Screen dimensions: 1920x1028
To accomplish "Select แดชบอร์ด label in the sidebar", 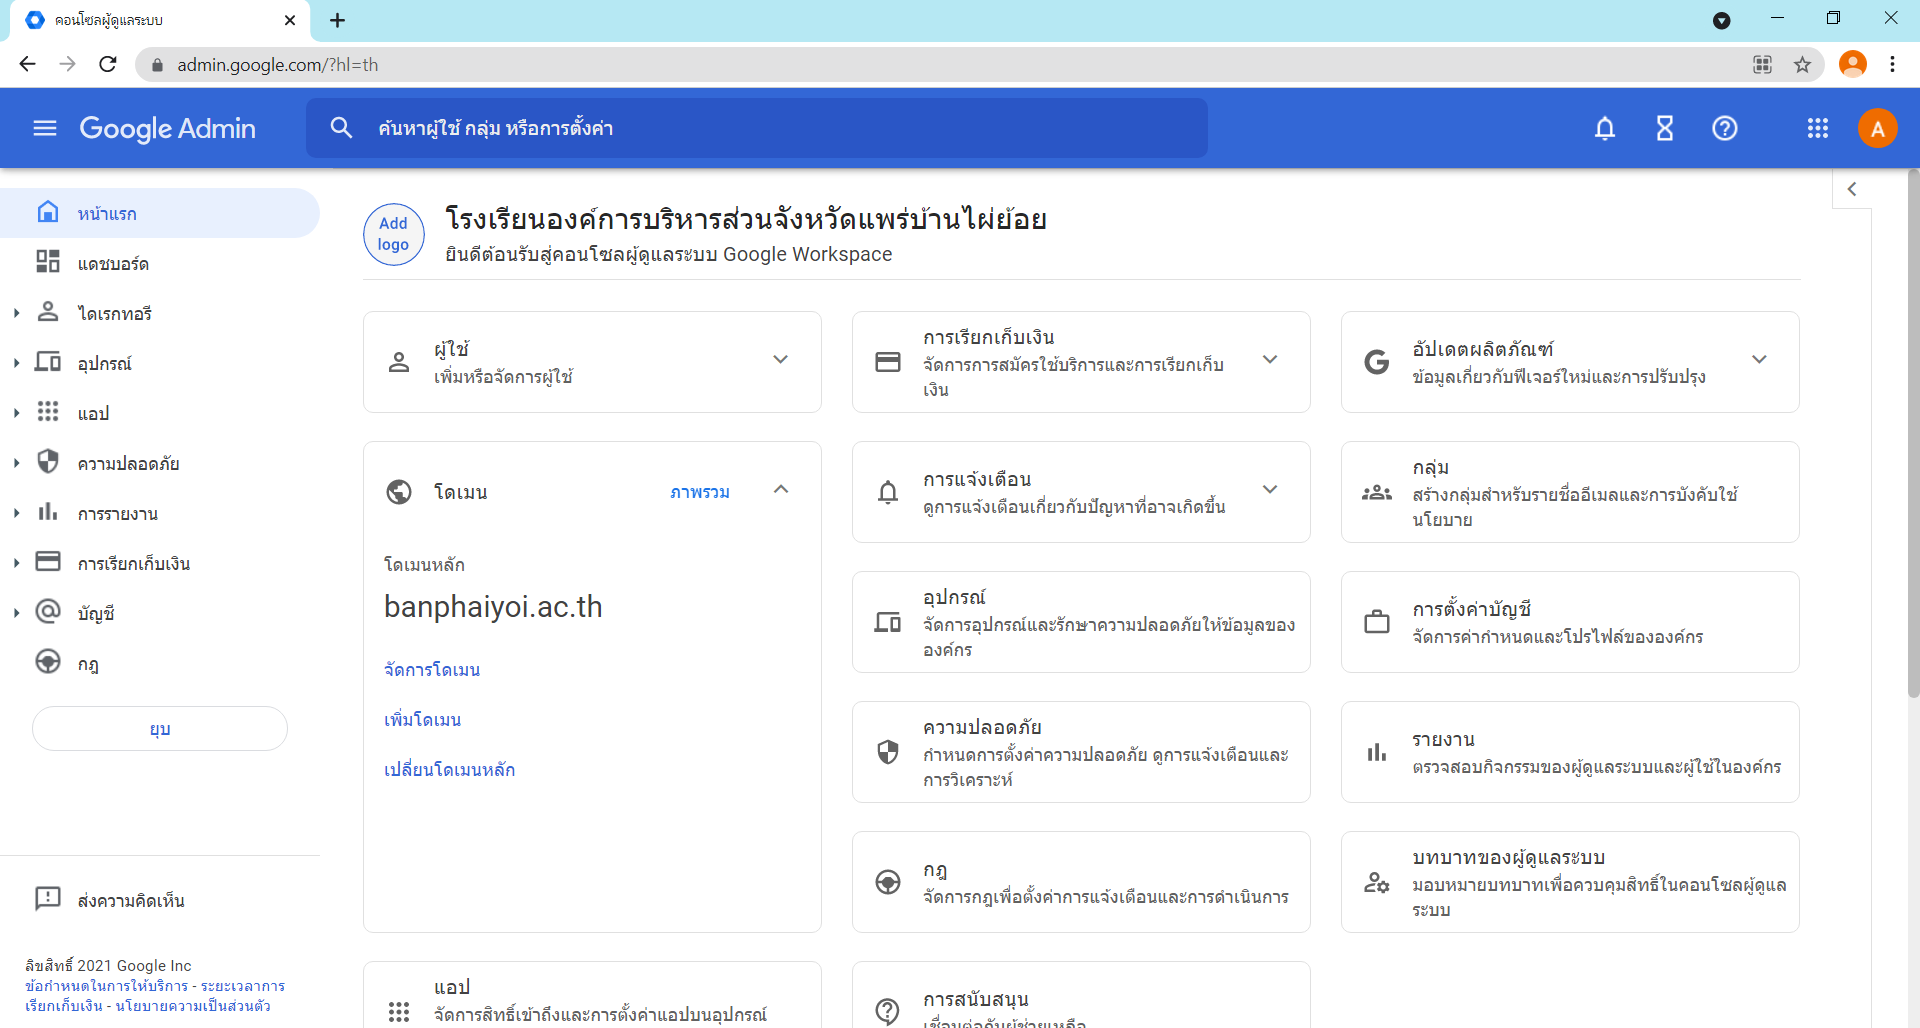I will tap(113, 264).
